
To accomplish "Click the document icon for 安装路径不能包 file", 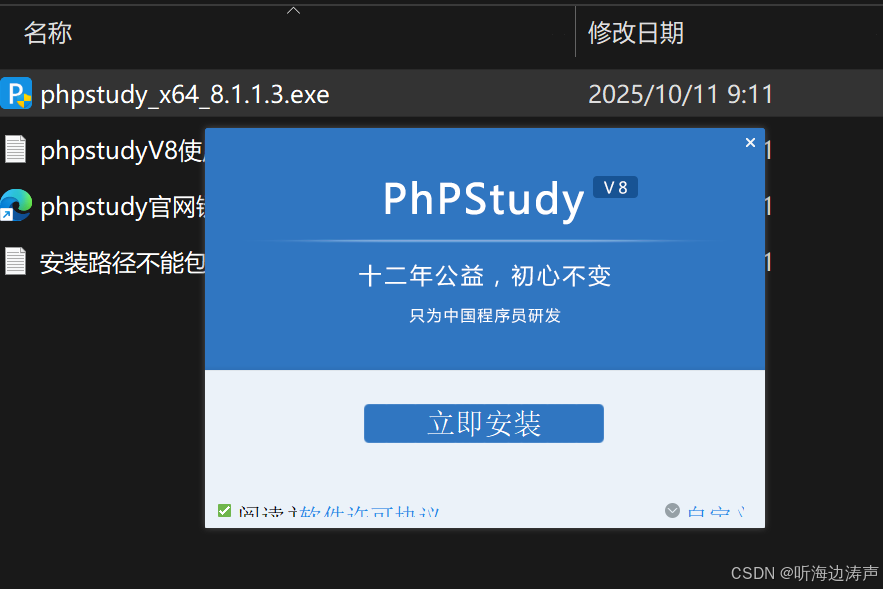I will [x=15, y=262].
